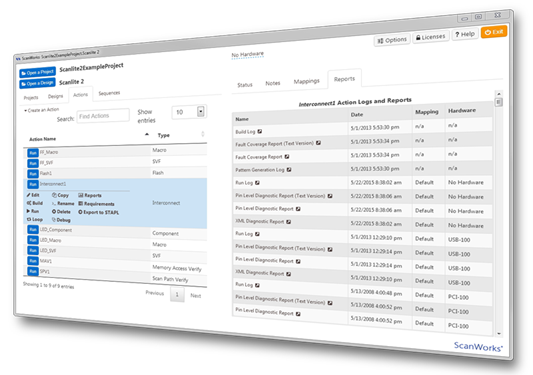533x375 pixels.
Task: Choose Loop for Interconnect1
Action: (35, 219)
